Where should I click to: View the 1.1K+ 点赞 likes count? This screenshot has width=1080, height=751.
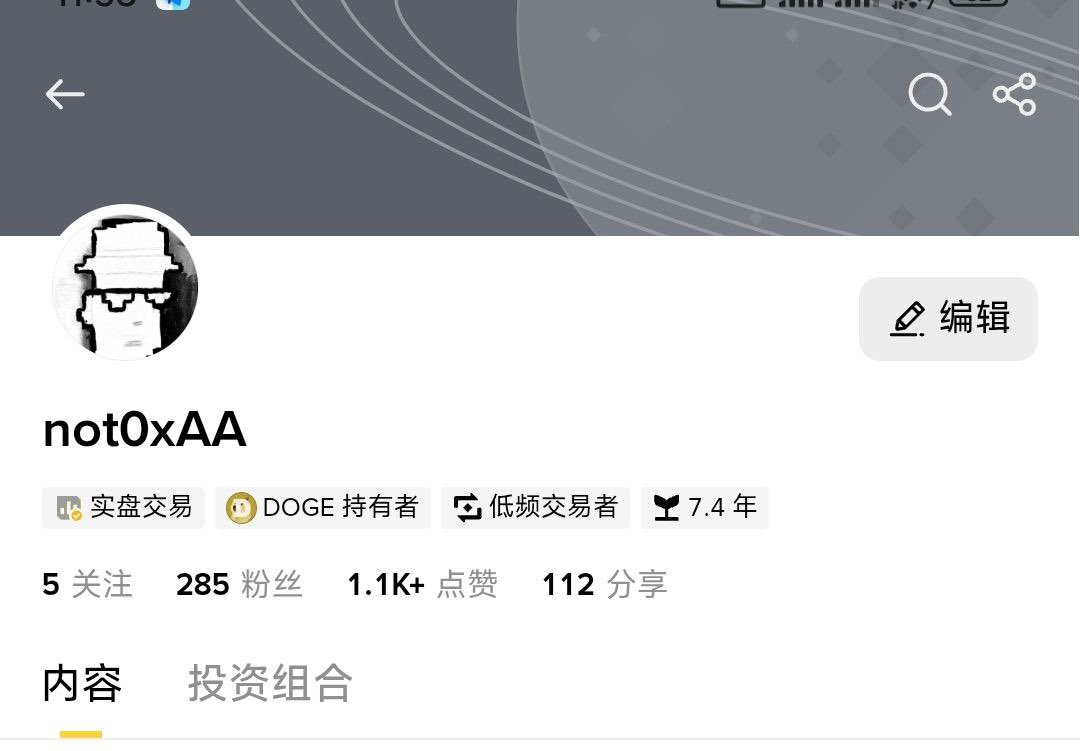point(422,584)
